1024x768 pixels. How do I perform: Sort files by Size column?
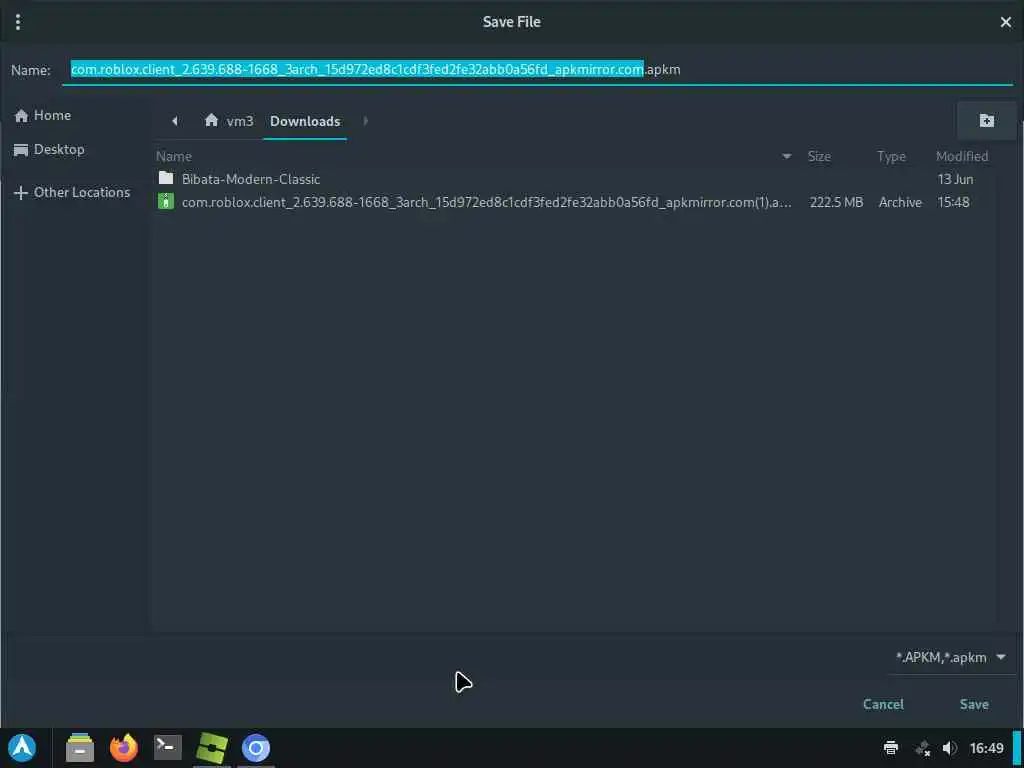[819, 156]
